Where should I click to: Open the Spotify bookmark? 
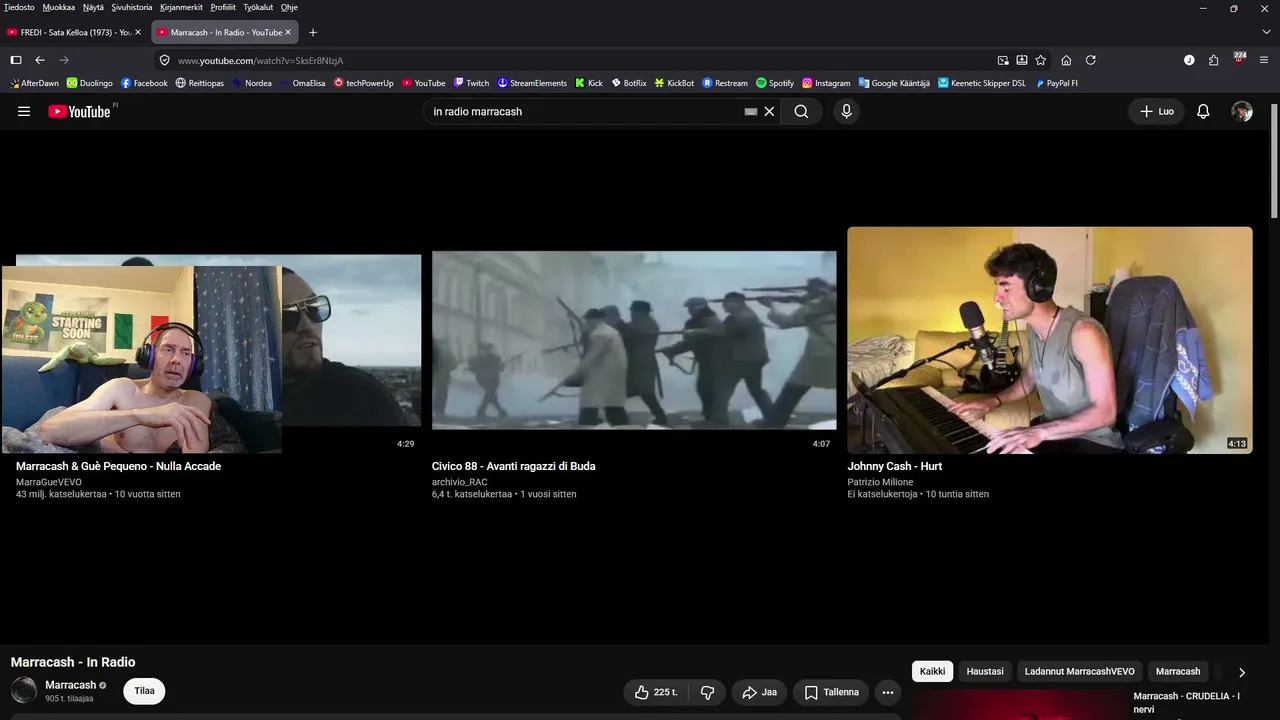(x=775, y=83)
